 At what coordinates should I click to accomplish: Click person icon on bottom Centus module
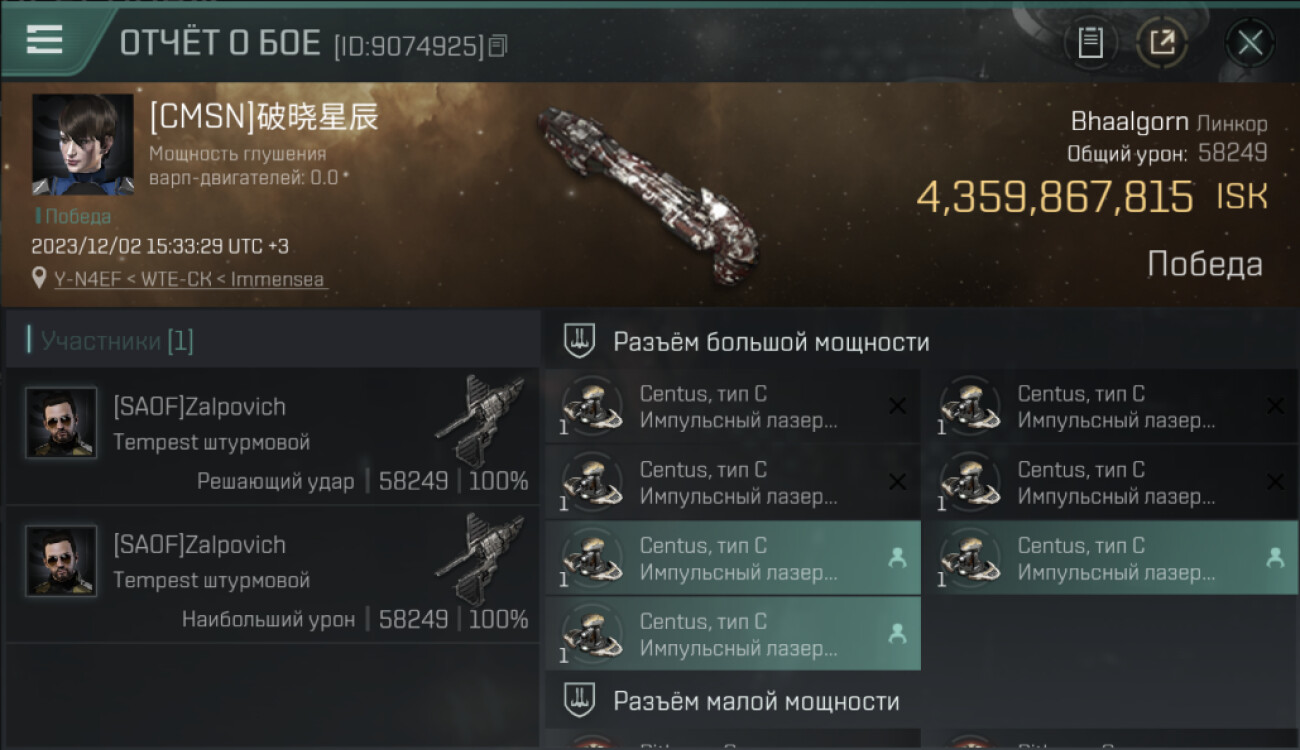pyautogui.click(x=897, y=633)
